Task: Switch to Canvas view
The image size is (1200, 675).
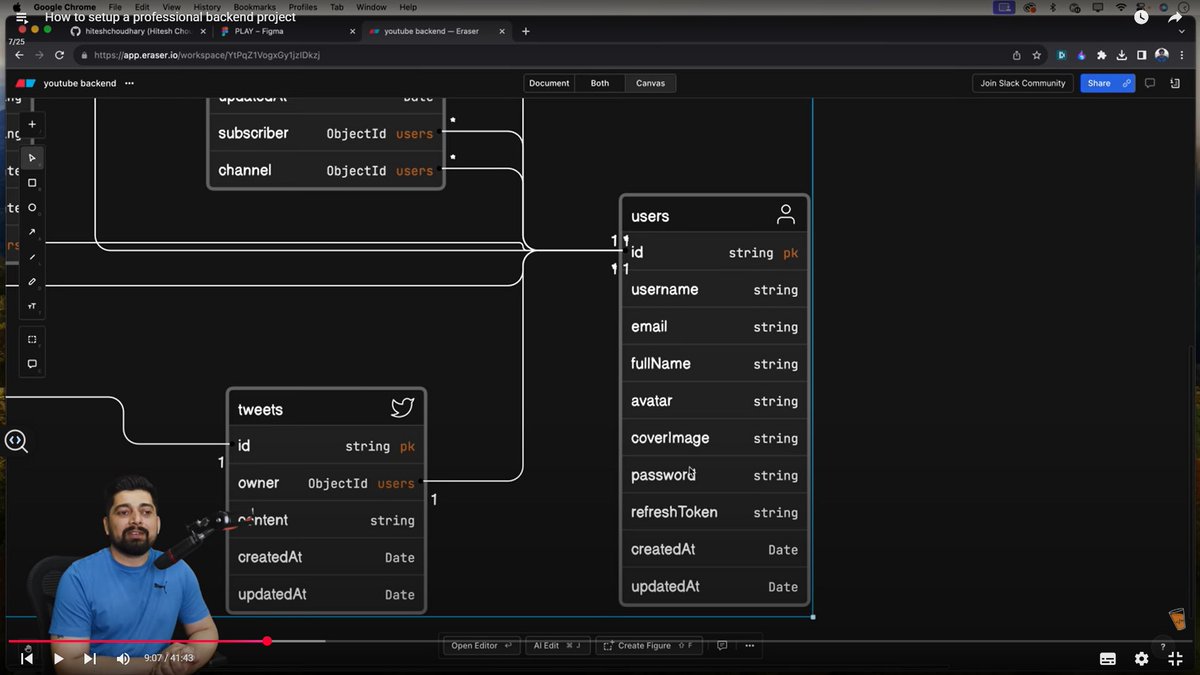Action: point(651,83)
